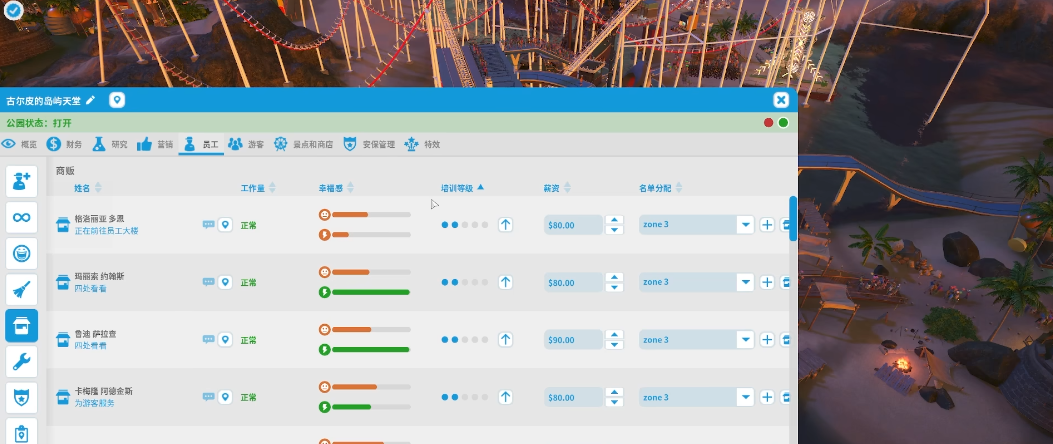This screenshot has width=1053, height=444.
Task: Open thoughts bubble for 玛丽索 约翰斯
Action: point(209,282)
